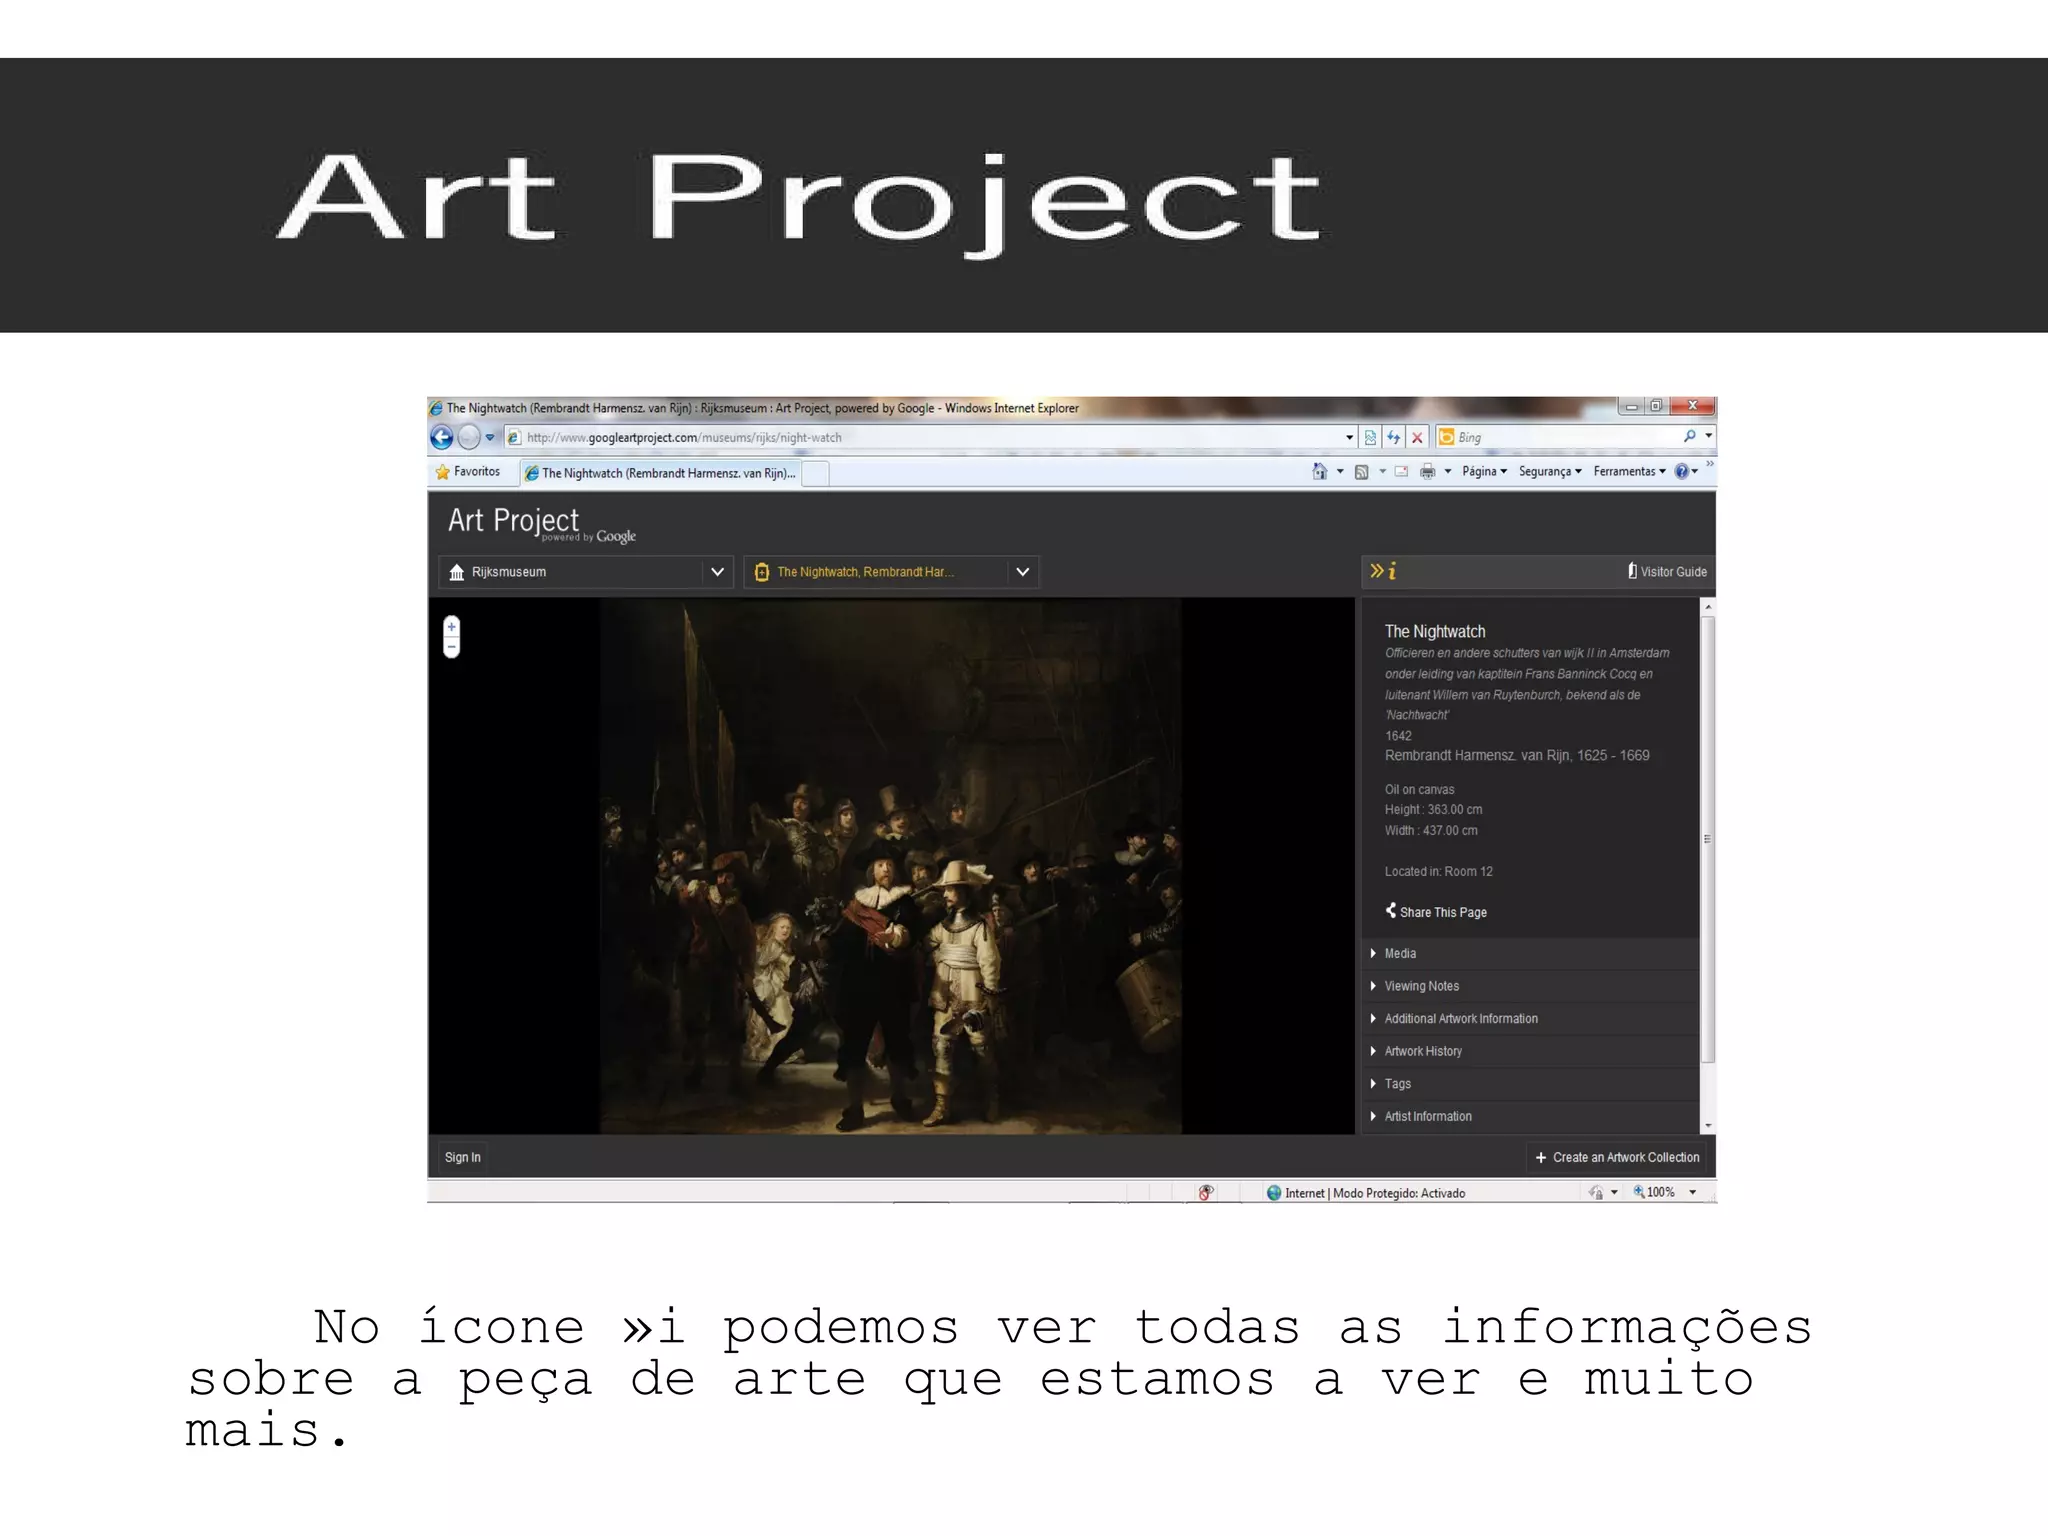Restore down the Internet Explorer window

click(x=1656, y=406)
